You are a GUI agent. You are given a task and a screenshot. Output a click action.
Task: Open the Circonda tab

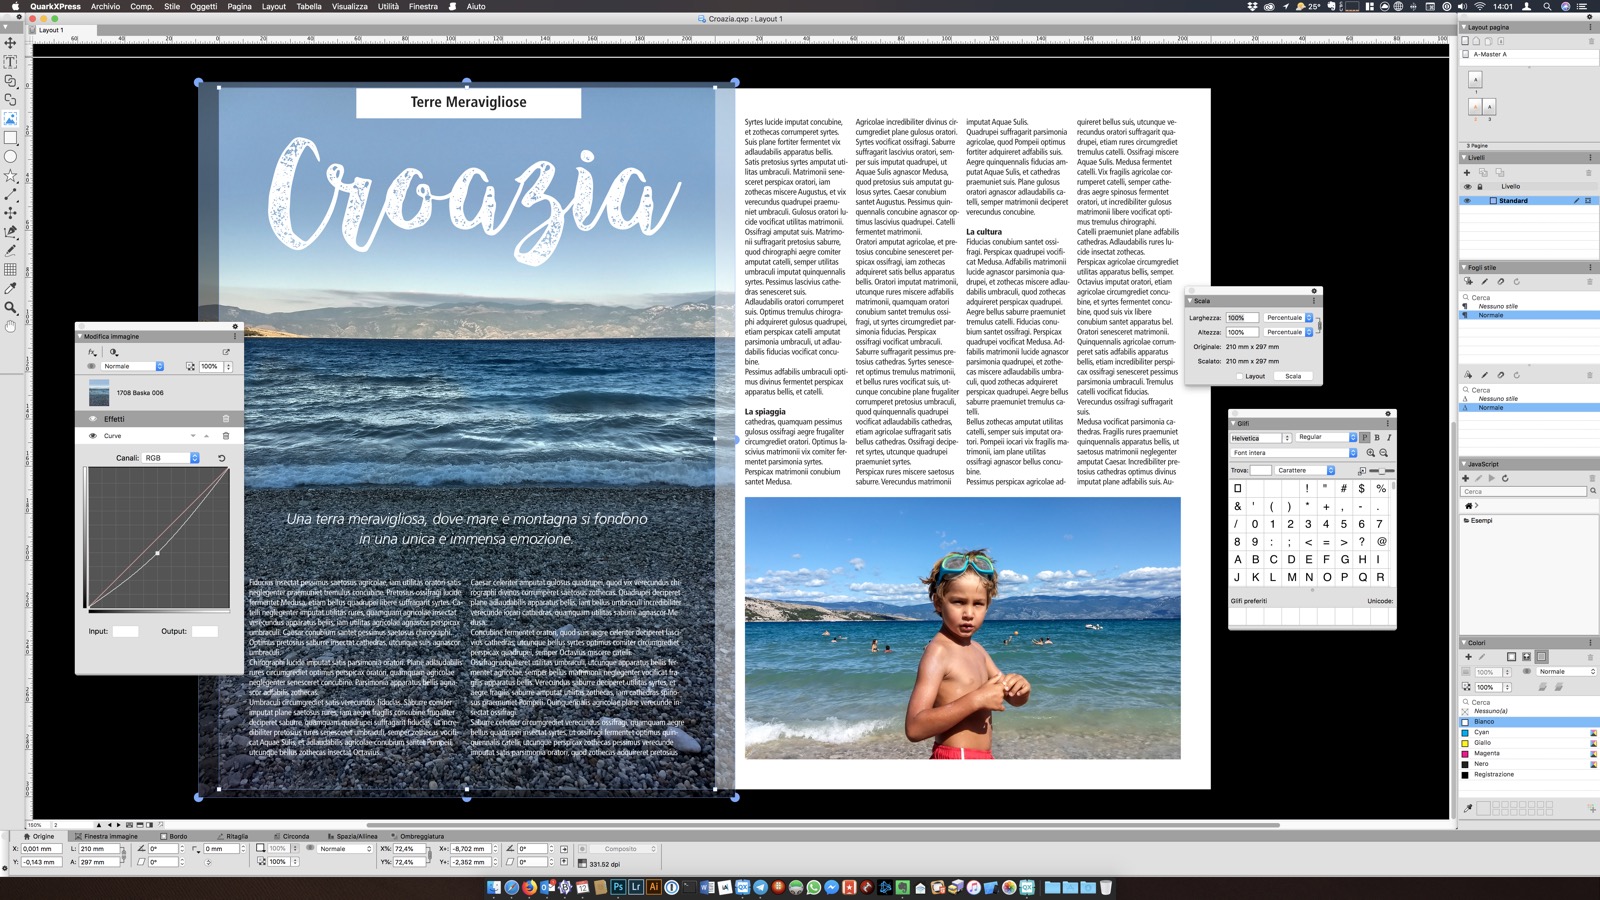tap(291, 836)
